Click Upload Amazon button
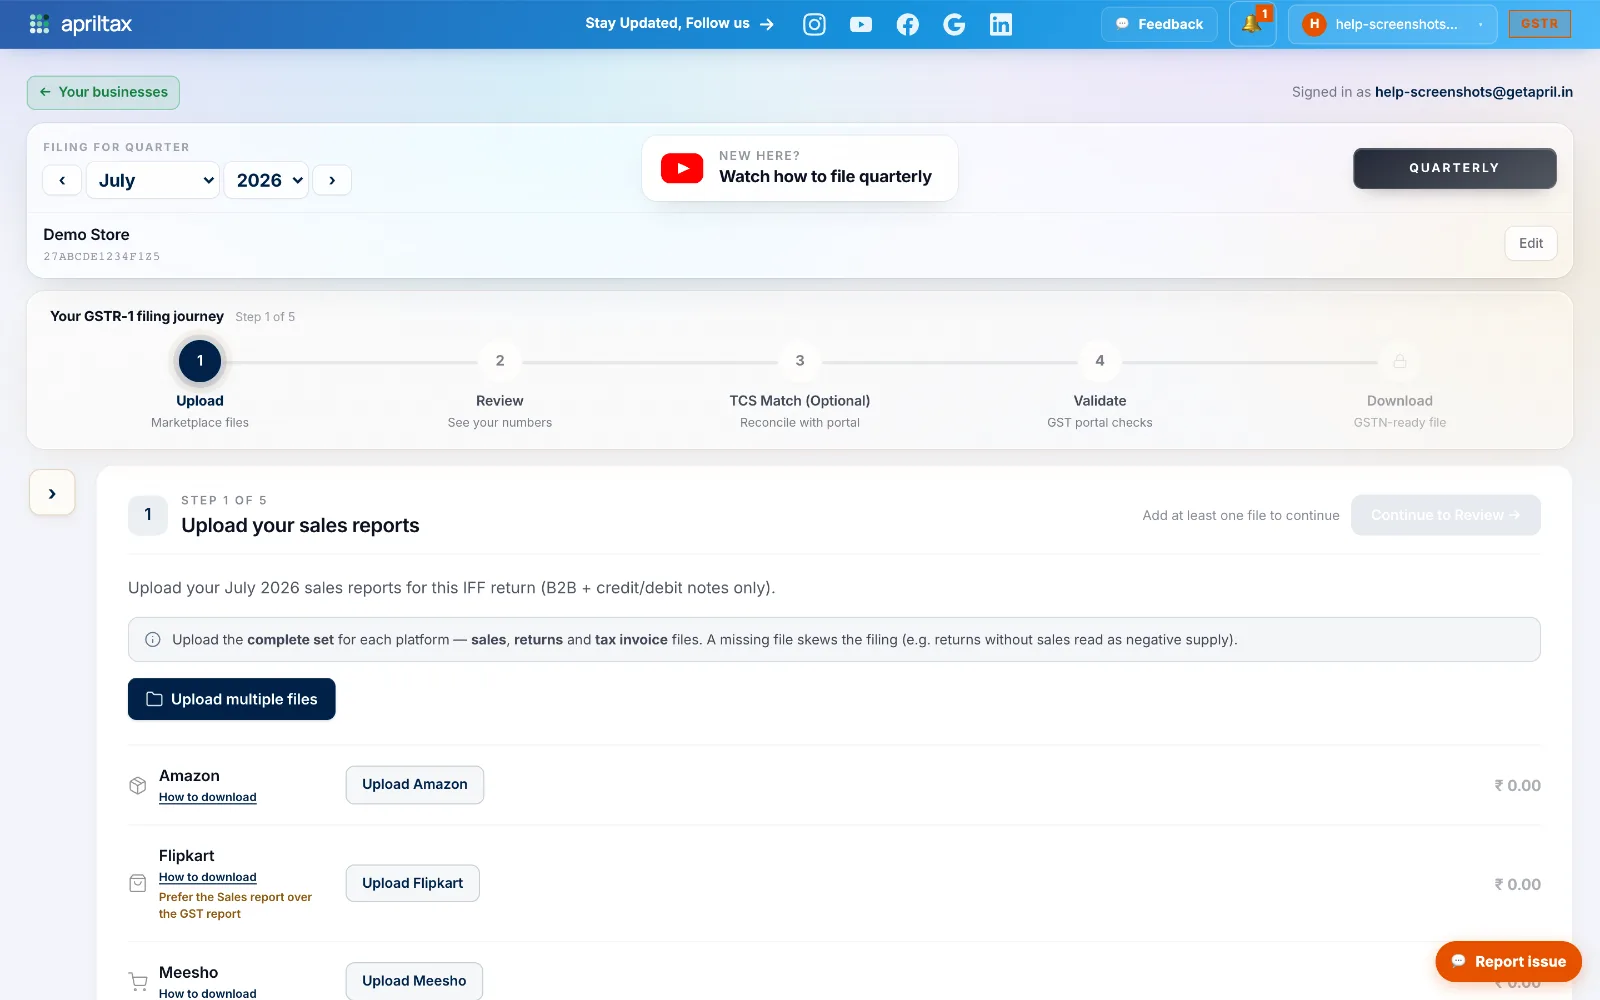The height and width of the screenshot is (1000, 1600). [415, 785]
